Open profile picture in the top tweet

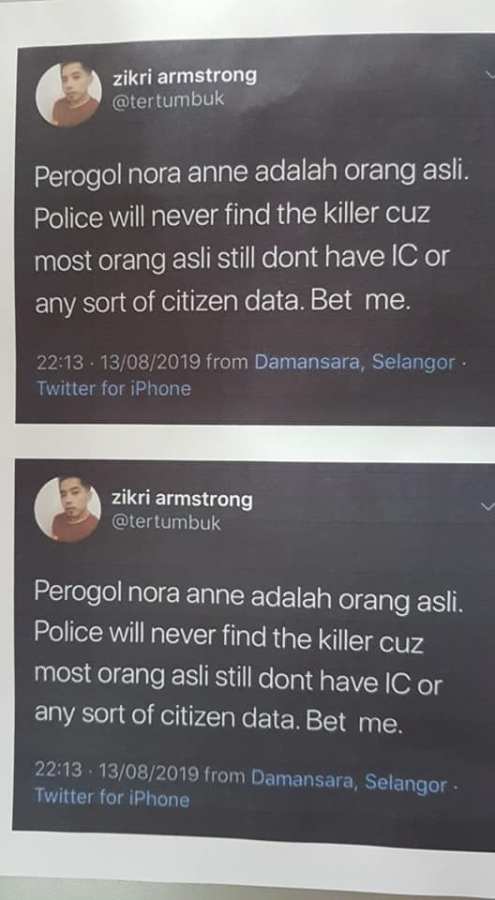pyautogui.click(x=68, y=94)
